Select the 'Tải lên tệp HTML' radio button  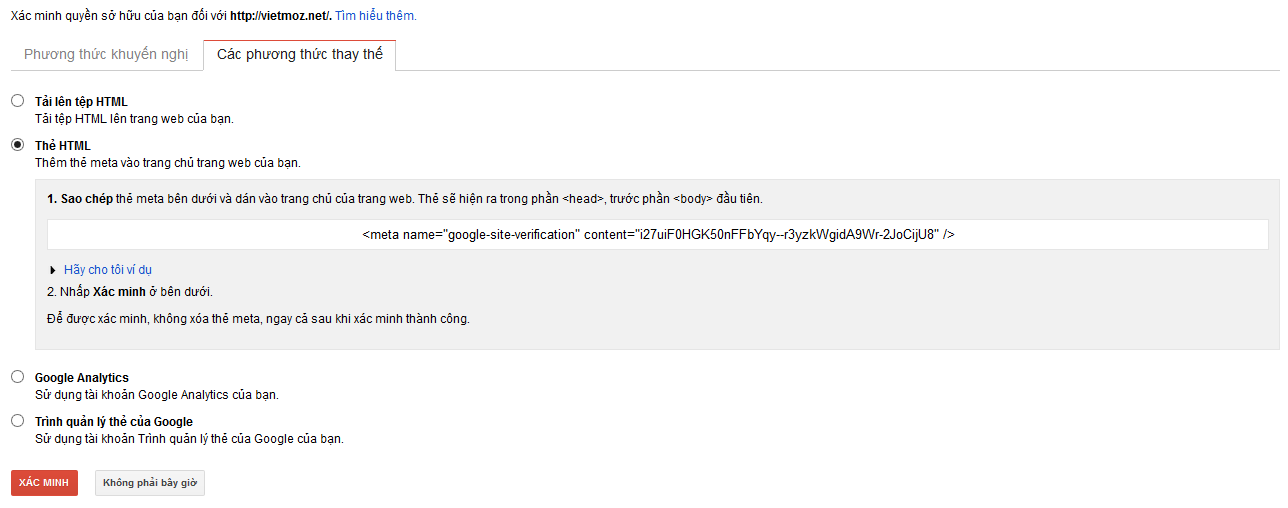coord(17,101)
